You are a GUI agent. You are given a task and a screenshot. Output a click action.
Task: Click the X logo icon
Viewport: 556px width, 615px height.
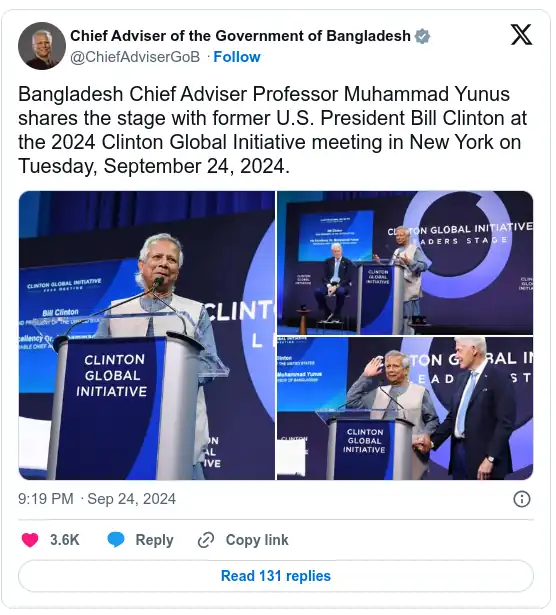point(521,35)
